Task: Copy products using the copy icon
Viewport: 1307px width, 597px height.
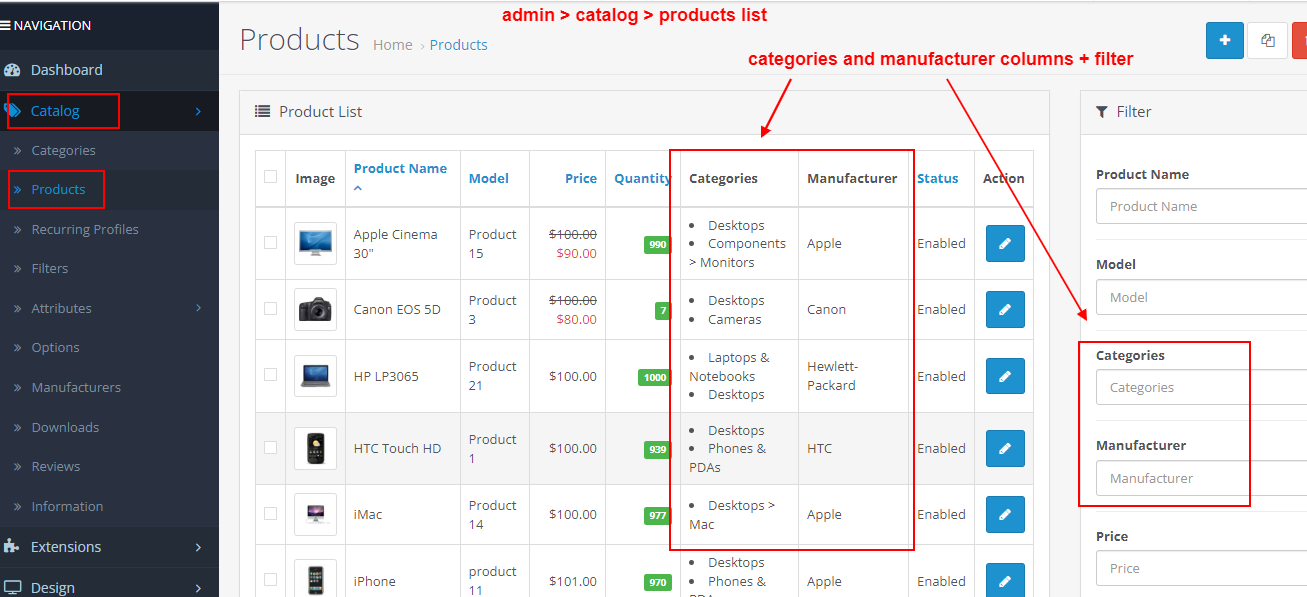Action: (x=1267, y=40)
